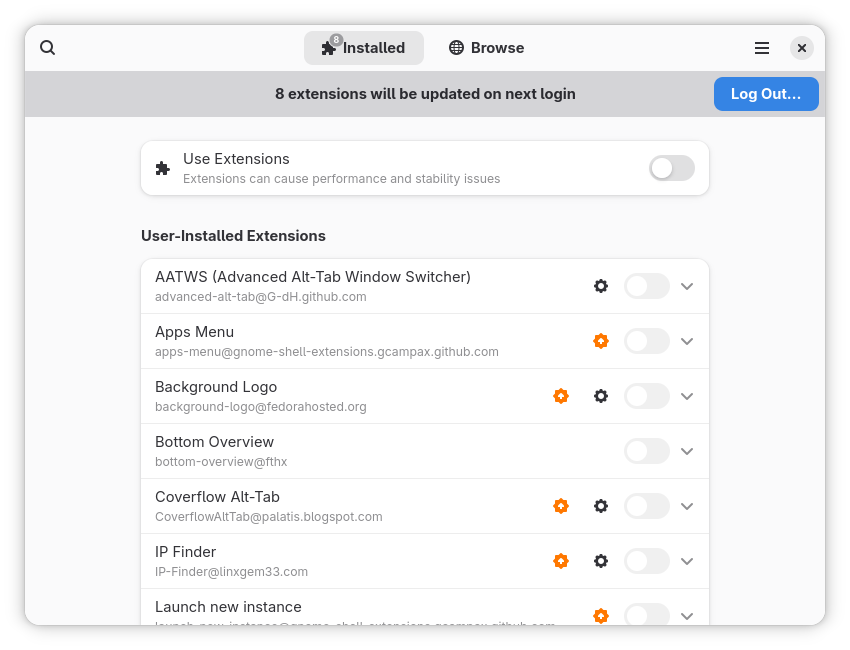Expand the Bottom Overview row details
850x650 pixels.
[687, 451]
